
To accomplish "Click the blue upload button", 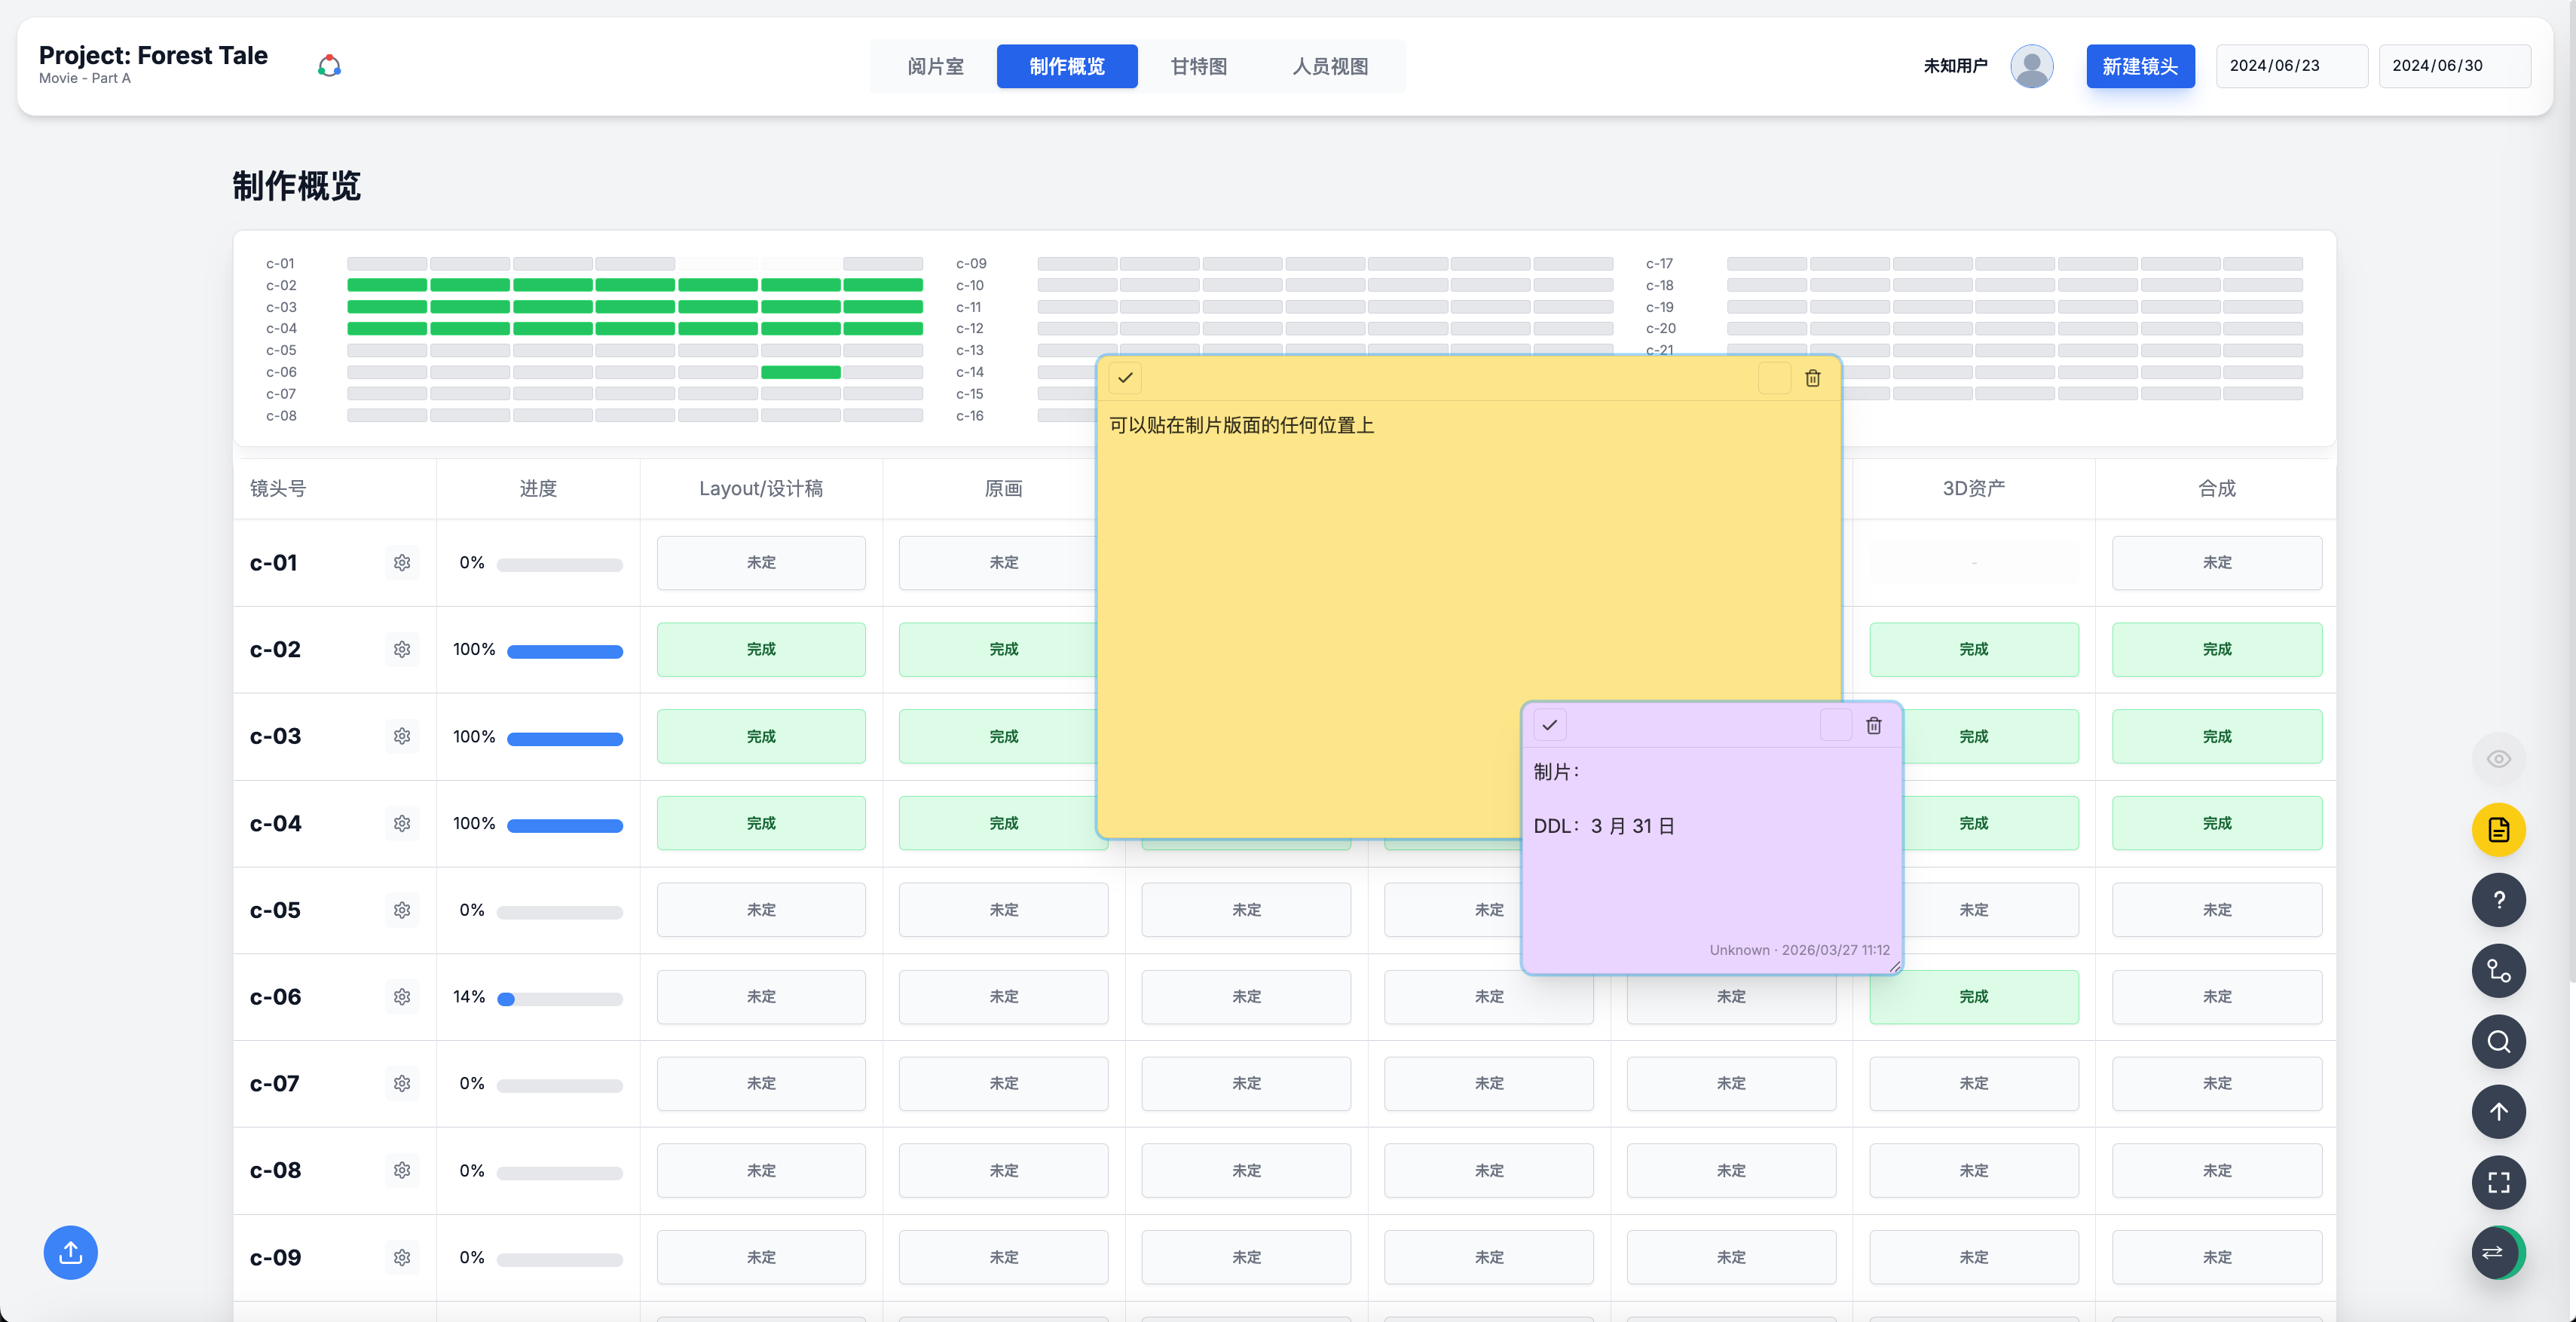I will point(70,1252).
